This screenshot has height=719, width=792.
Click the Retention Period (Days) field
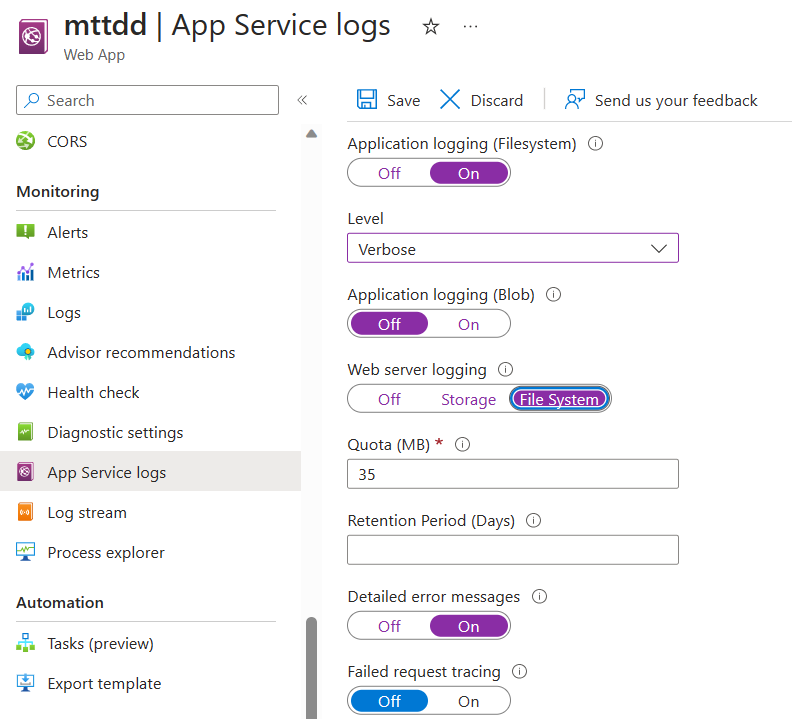click(512, 550)
